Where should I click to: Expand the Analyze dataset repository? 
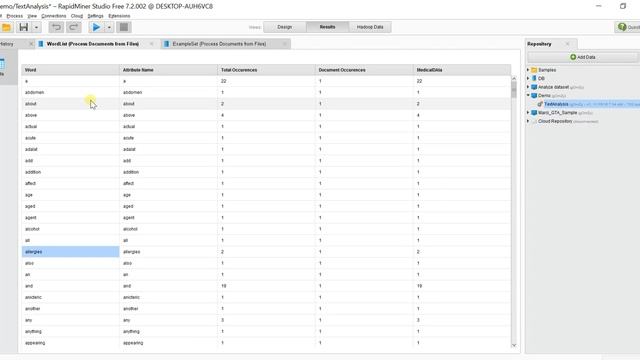tap(528, 87)
